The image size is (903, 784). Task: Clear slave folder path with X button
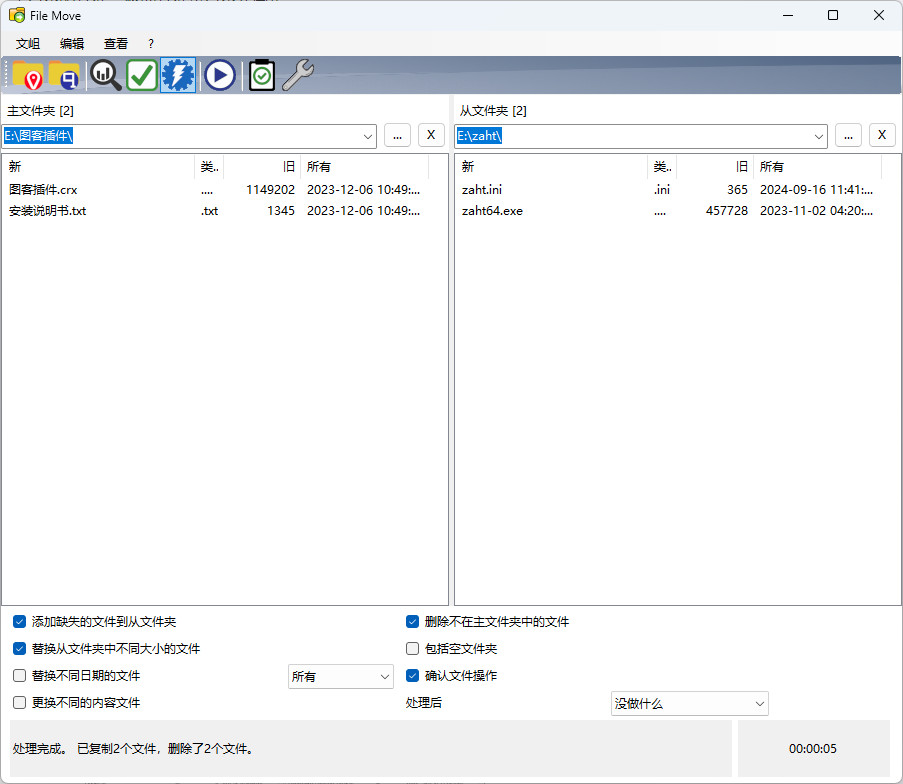click(x=882, y=135)
